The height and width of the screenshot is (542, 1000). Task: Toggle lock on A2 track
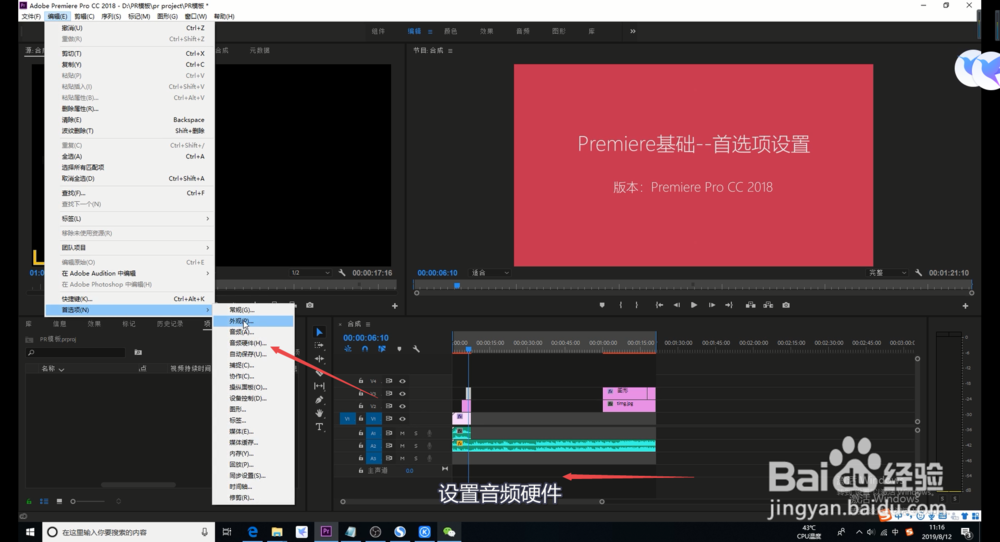[x=361, y=446]
